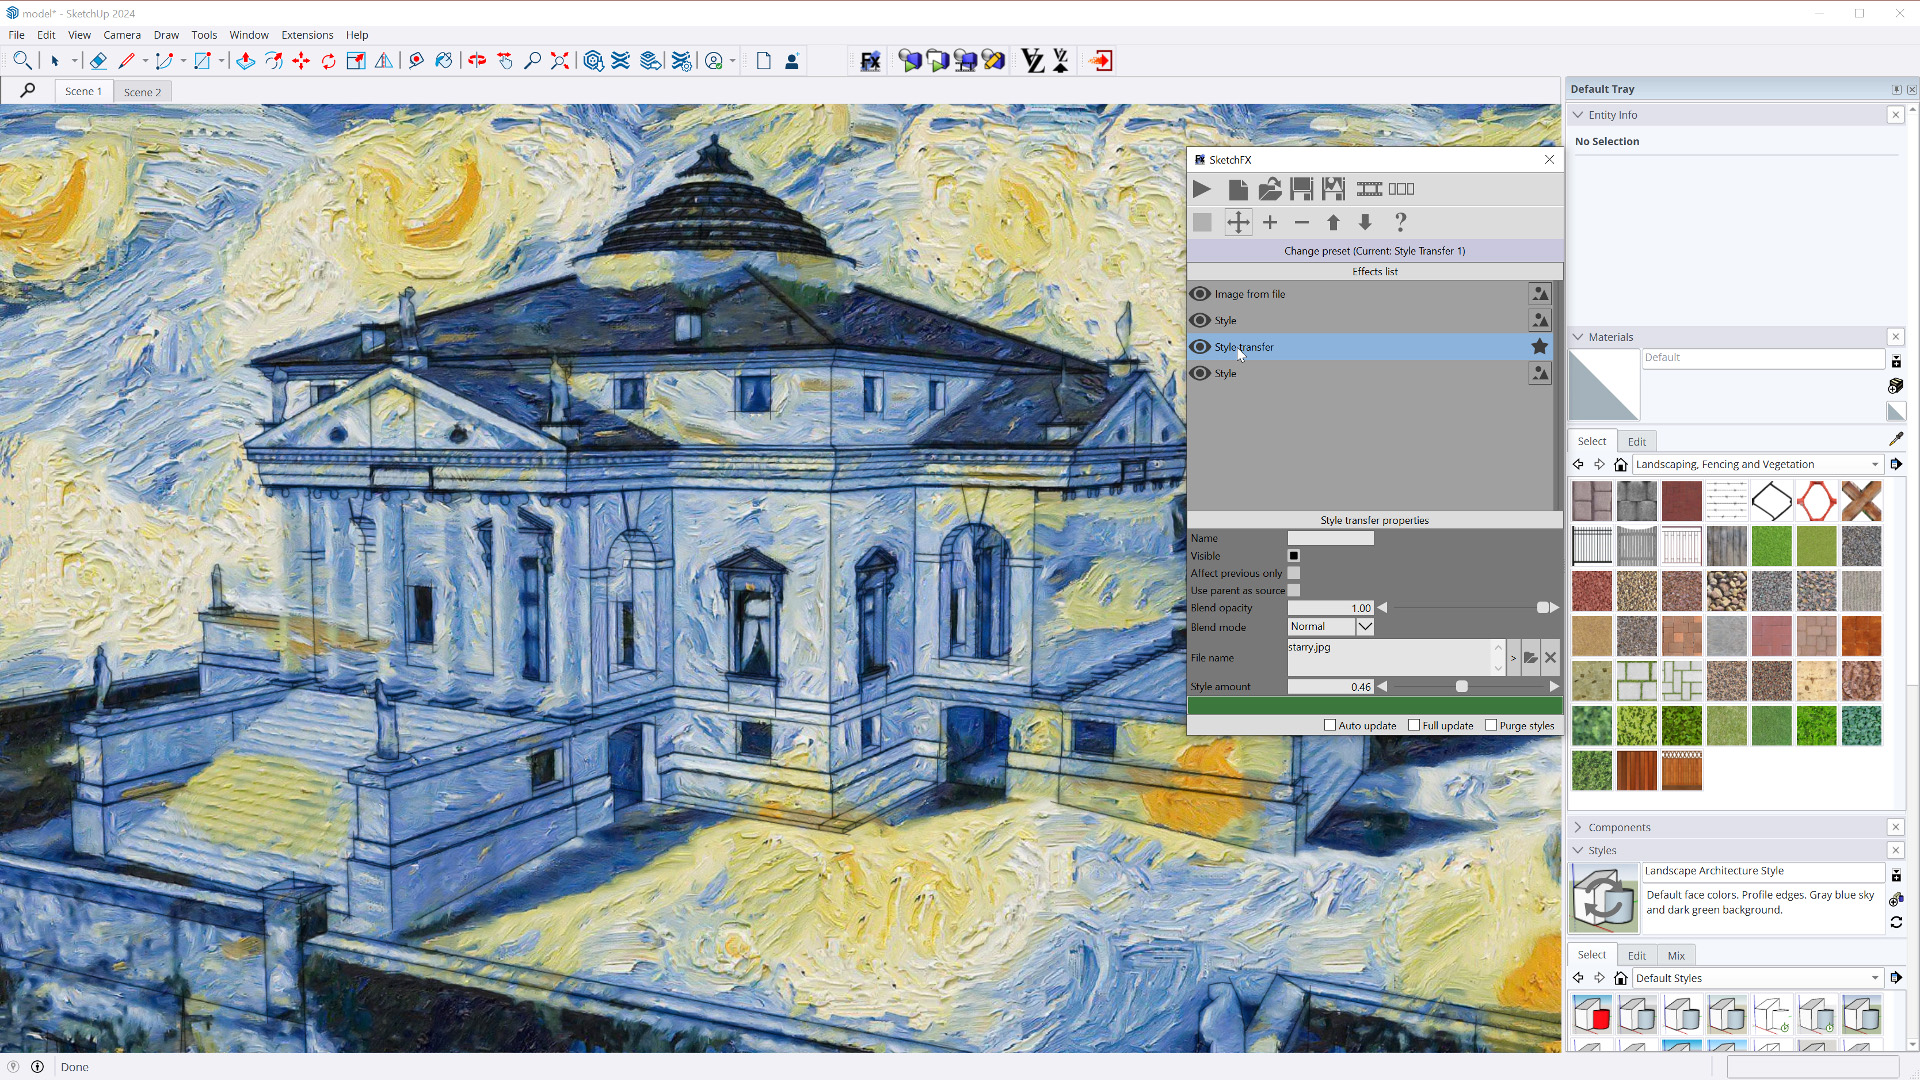
Task: Save the preset with the SketchFX floppy icon
Action: click(x=1301, y=189)
